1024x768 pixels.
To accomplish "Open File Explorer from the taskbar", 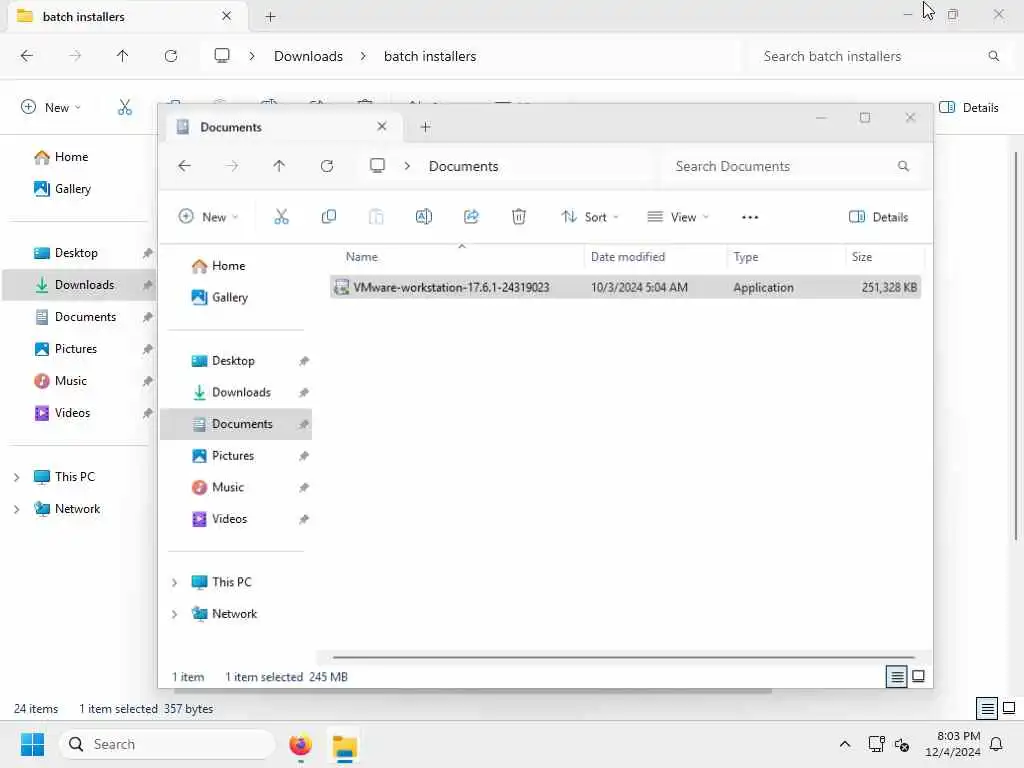I will click(344, 745).
